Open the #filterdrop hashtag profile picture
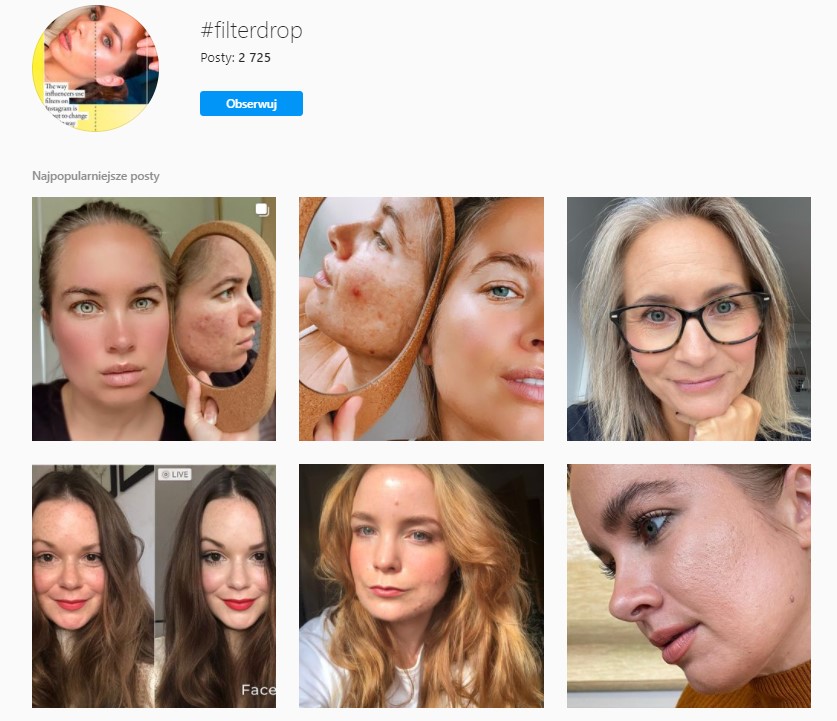837x721 pixels. click(96, 68)
